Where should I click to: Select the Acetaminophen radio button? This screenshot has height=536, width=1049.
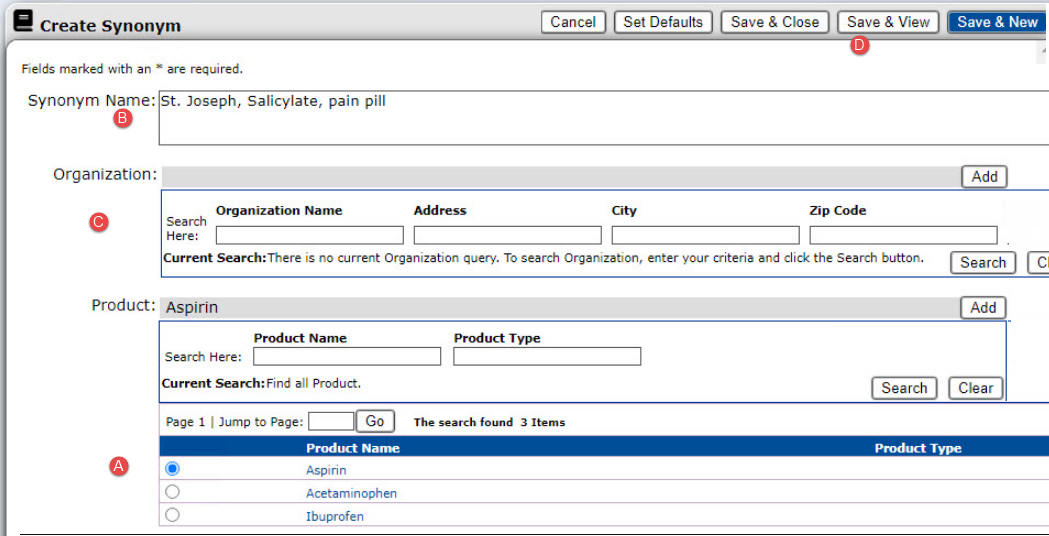[172, 492]
